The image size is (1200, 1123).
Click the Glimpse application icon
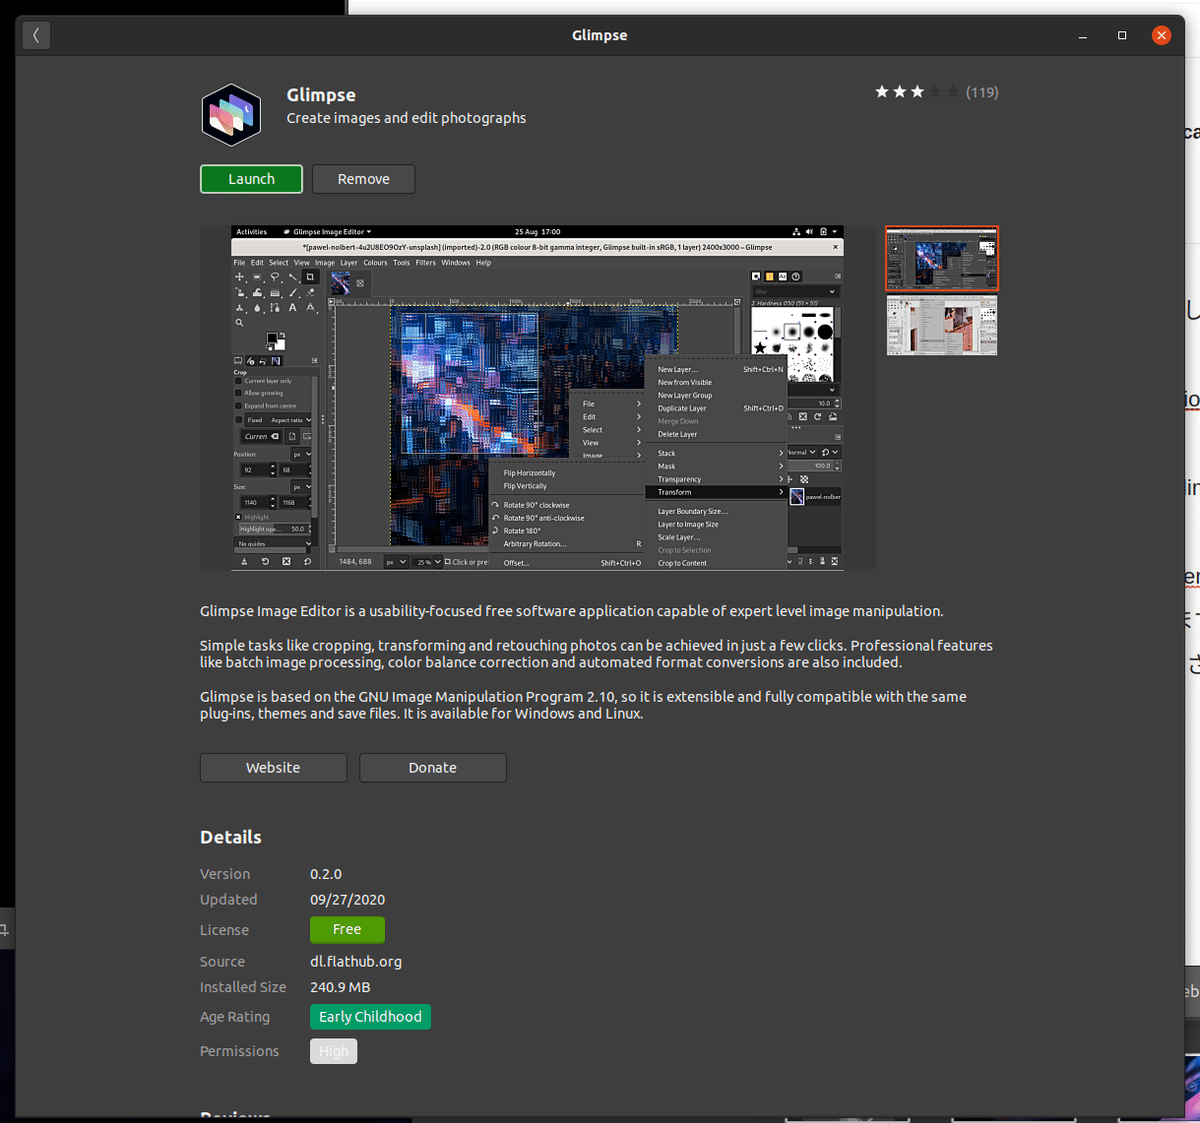click(x=231, y=114)
